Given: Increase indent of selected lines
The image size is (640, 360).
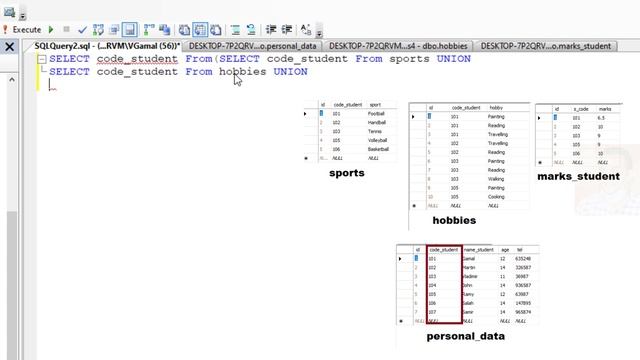Looking at the screenshot, I should click(x=287, y=30).
